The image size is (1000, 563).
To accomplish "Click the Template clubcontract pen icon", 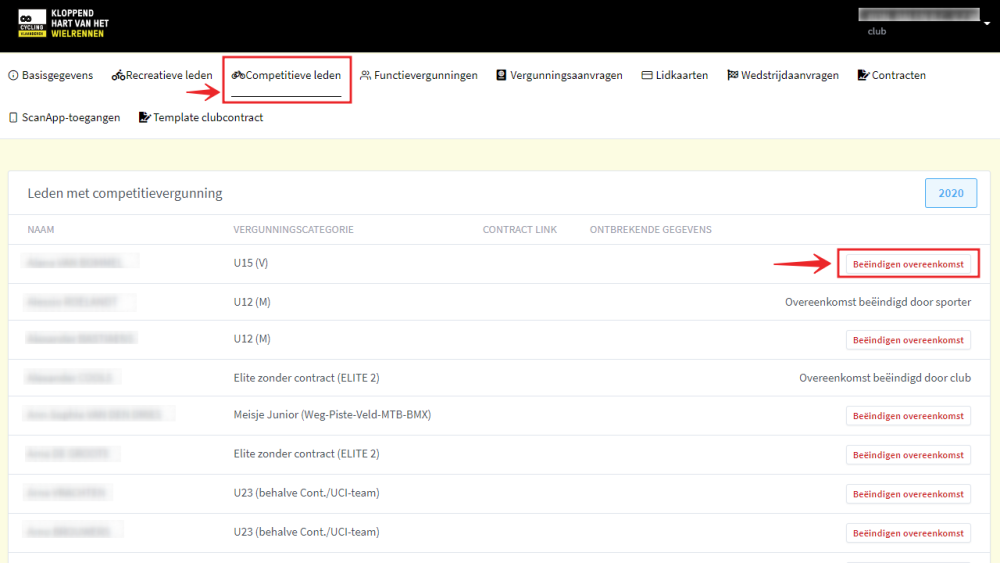I will 145,117.
